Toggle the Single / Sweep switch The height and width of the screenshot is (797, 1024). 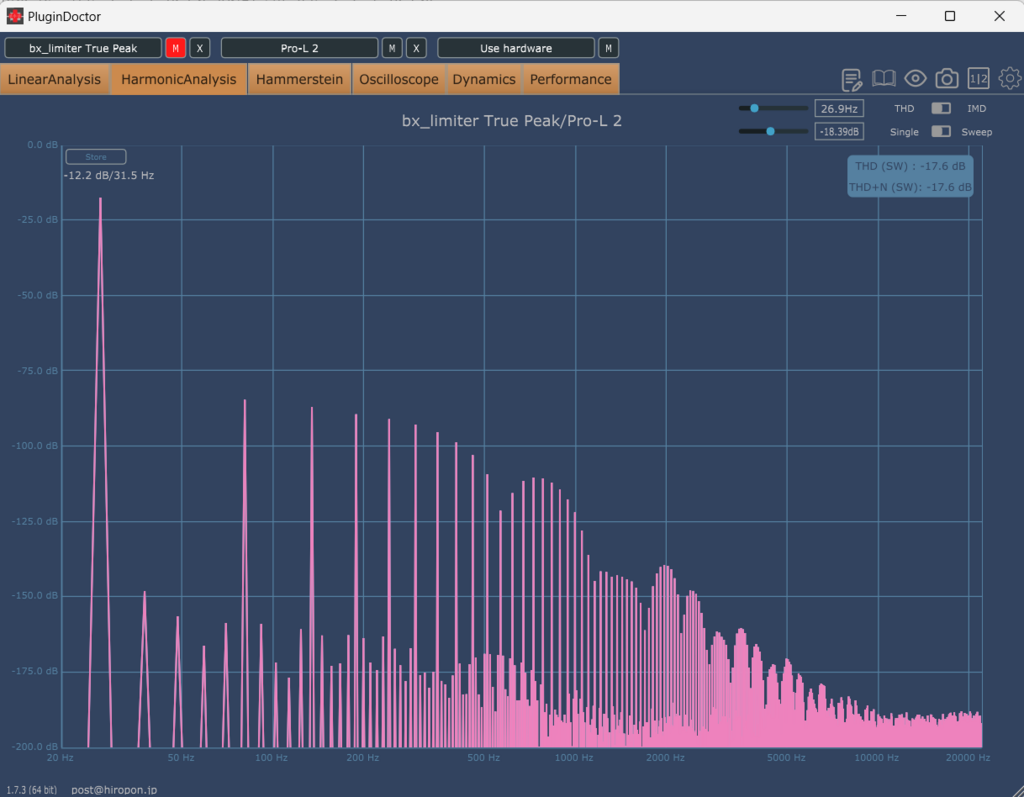(x=940, y=131)
